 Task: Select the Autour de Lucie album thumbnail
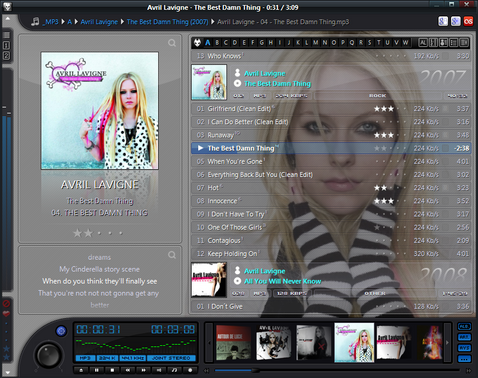point(233,343)
